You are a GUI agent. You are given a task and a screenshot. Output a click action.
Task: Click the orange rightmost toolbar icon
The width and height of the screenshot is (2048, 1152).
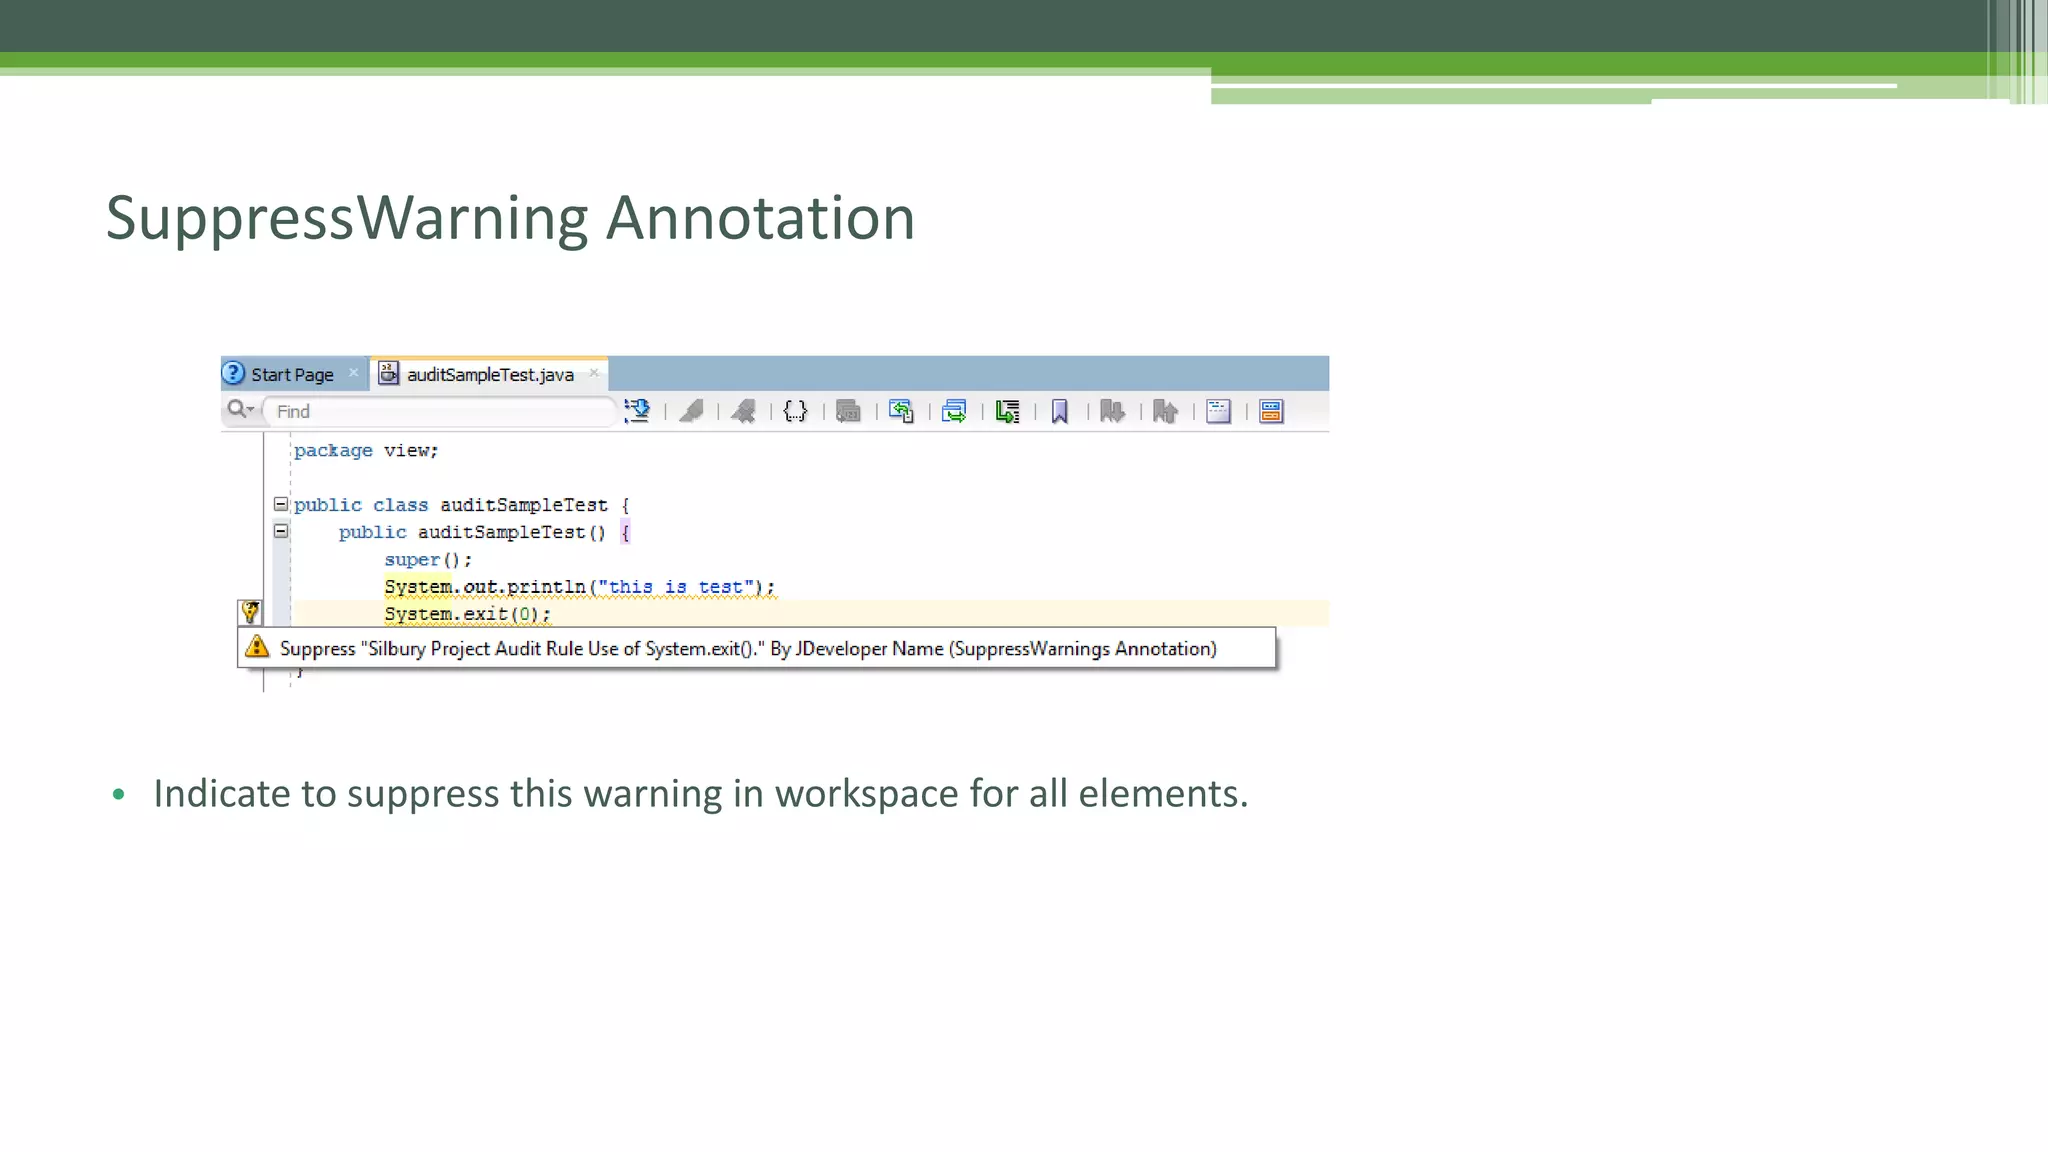1271,411
